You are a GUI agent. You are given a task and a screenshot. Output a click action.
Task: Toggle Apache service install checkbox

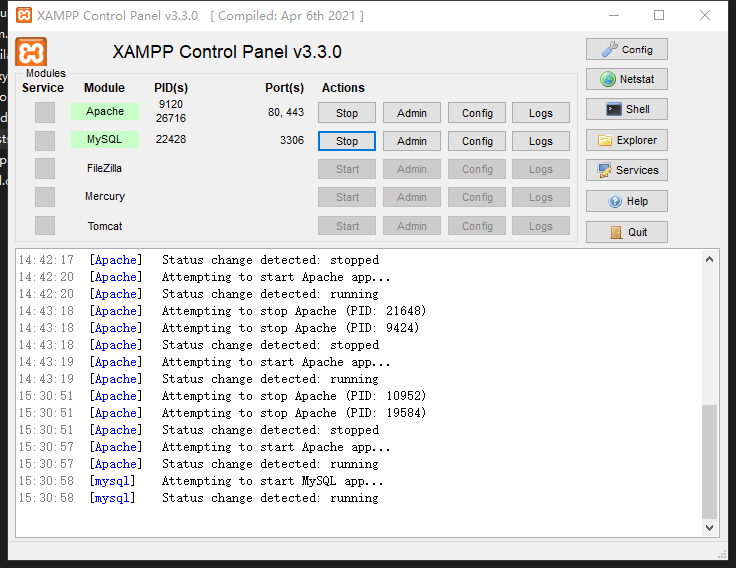[45, 113]
